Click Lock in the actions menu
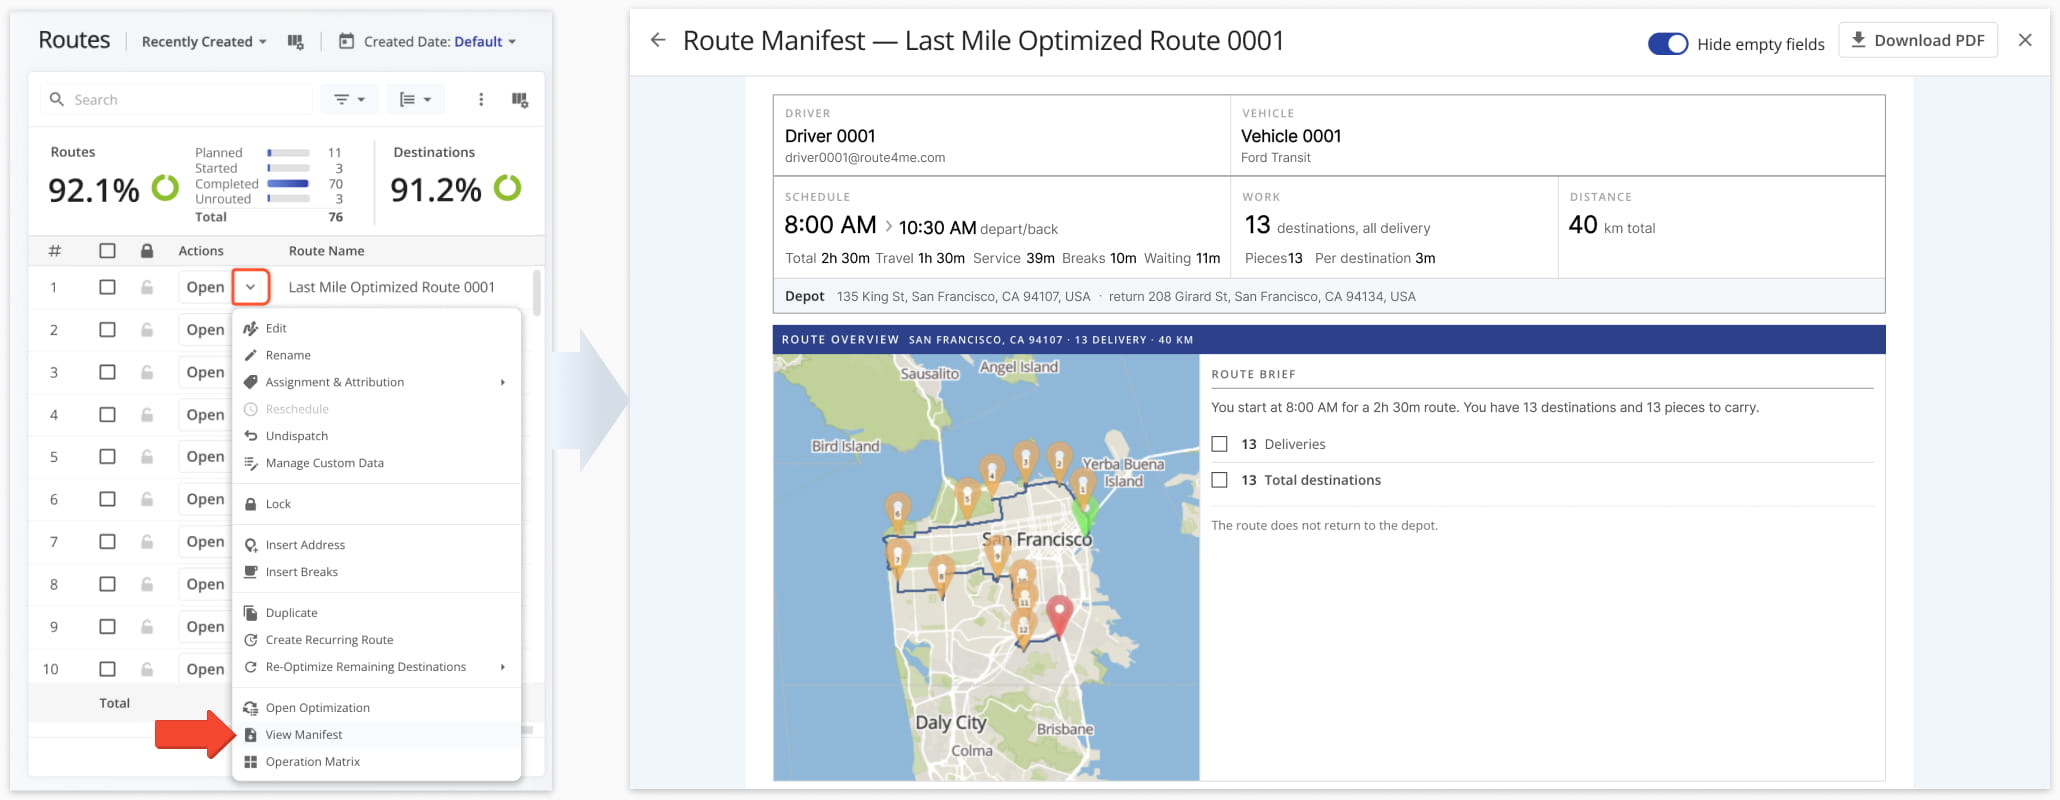This screenshot has height=800, width=2060. (x=376, y=504)
